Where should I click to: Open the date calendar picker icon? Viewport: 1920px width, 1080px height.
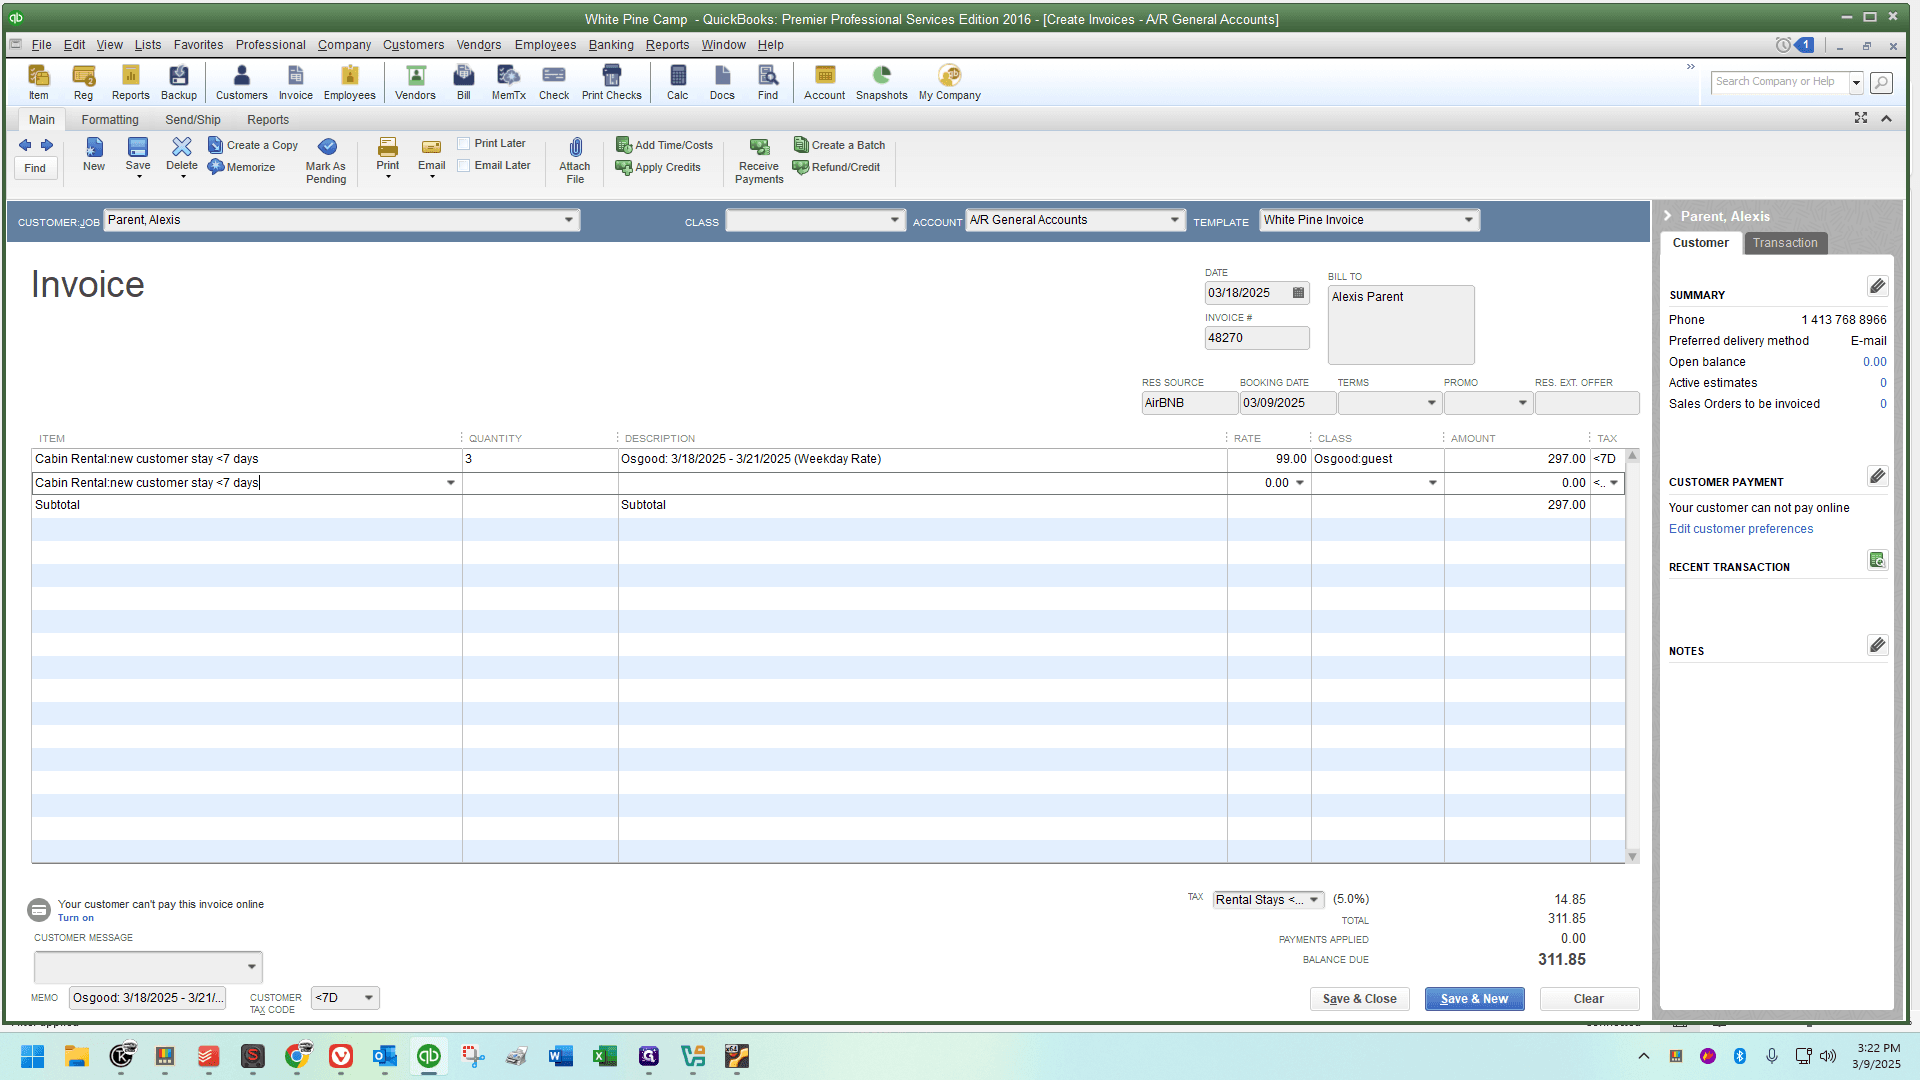click(1298, 293)
